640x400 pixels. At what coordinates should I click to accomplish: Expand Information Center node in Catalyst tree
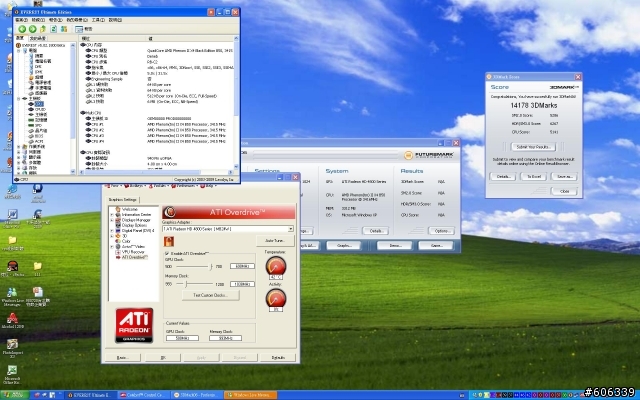click(112, 214)
